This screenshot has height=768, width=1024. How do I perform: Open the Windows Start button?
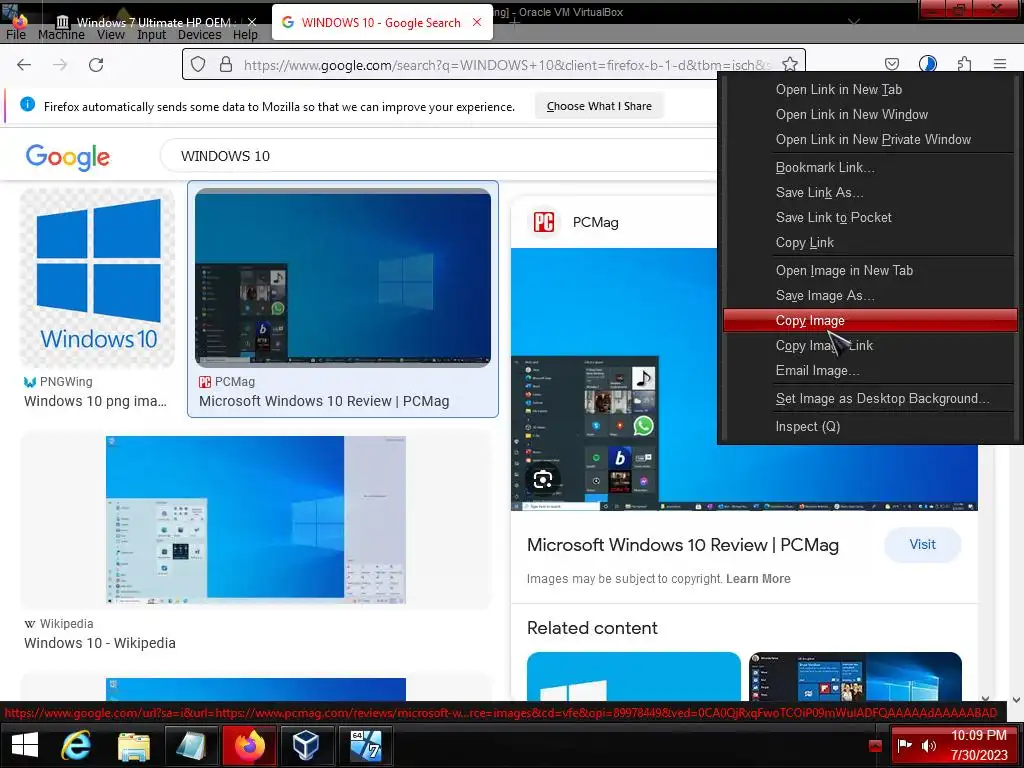[25, 744]
